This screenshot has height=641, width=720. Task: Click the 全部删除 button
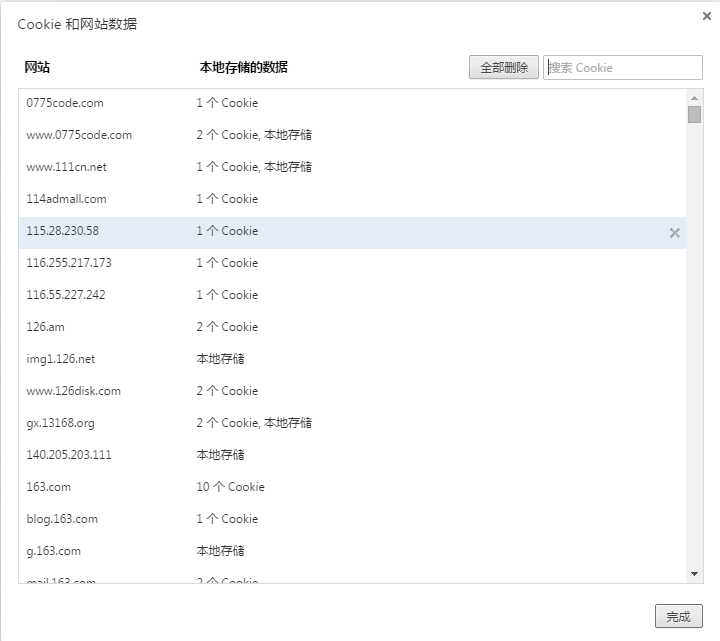pyautogui.click(x=504, y=67)
